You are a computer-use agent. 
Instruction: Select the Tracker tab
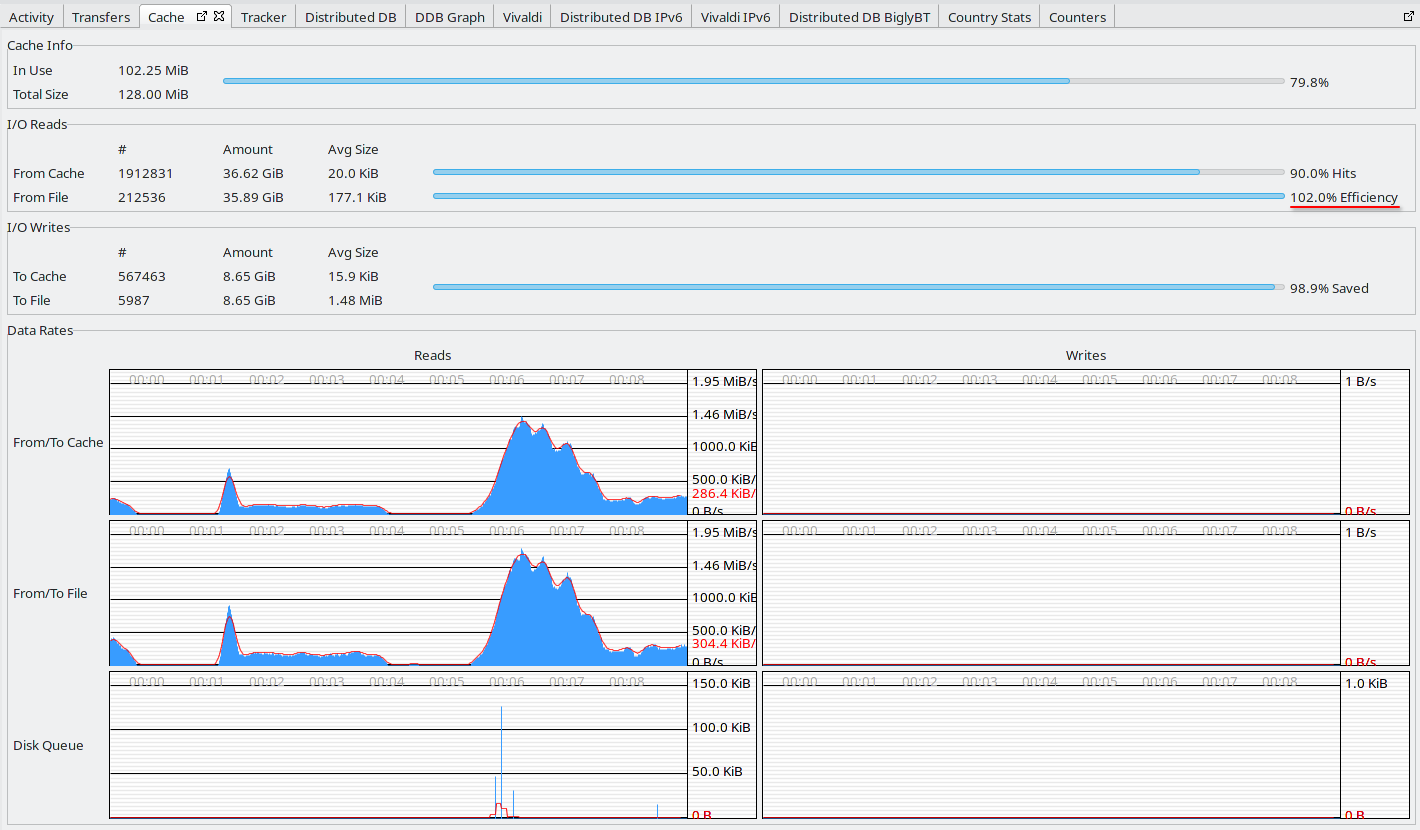pos(263,17)
